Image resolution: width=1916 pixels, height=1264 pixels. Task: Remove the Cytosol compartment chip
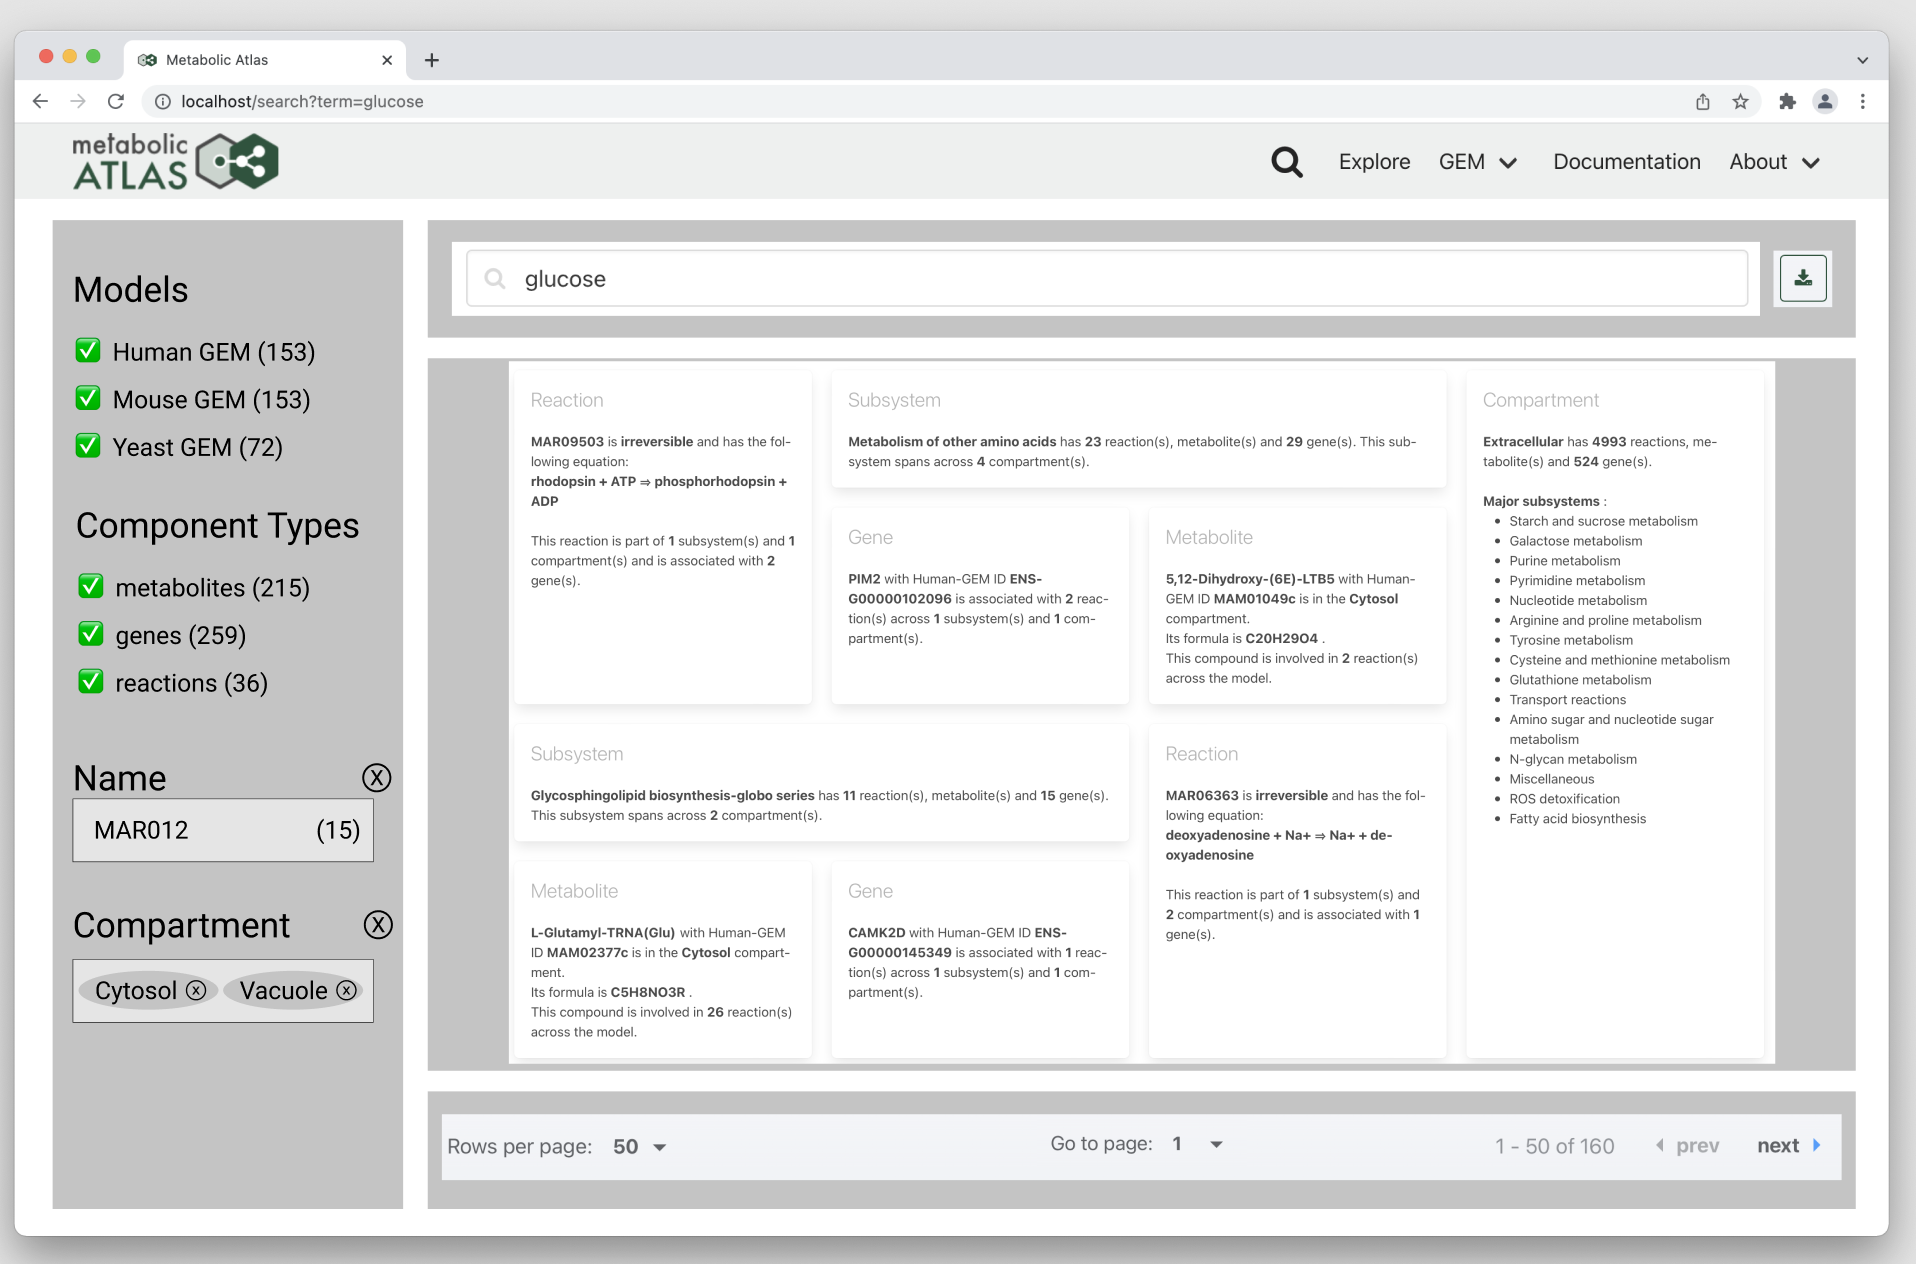point(197,991)
